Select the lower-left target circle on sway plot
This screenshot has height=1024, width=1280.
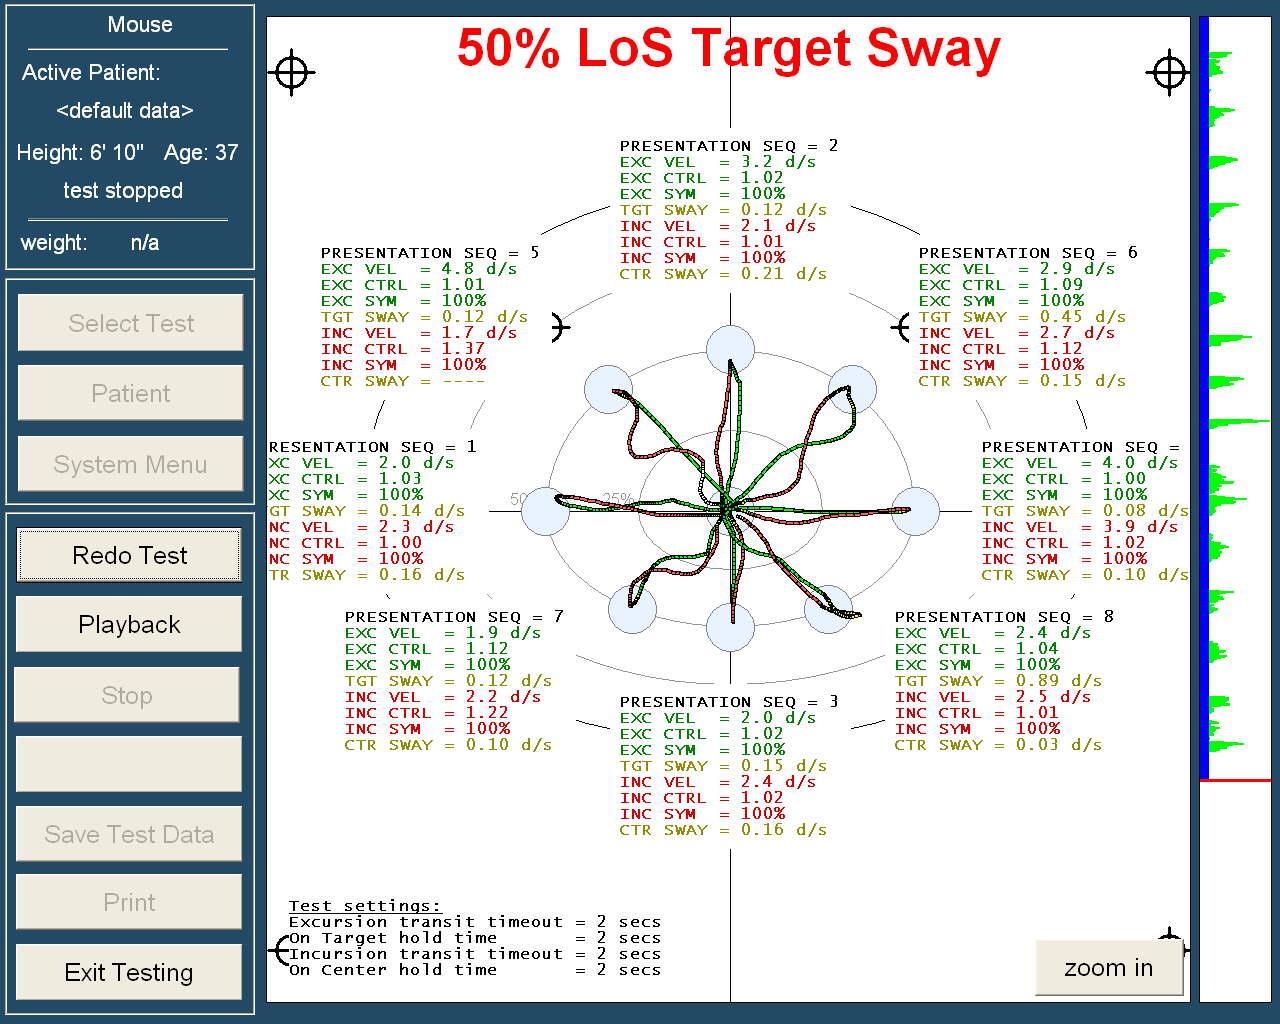(x=633, y=609)
